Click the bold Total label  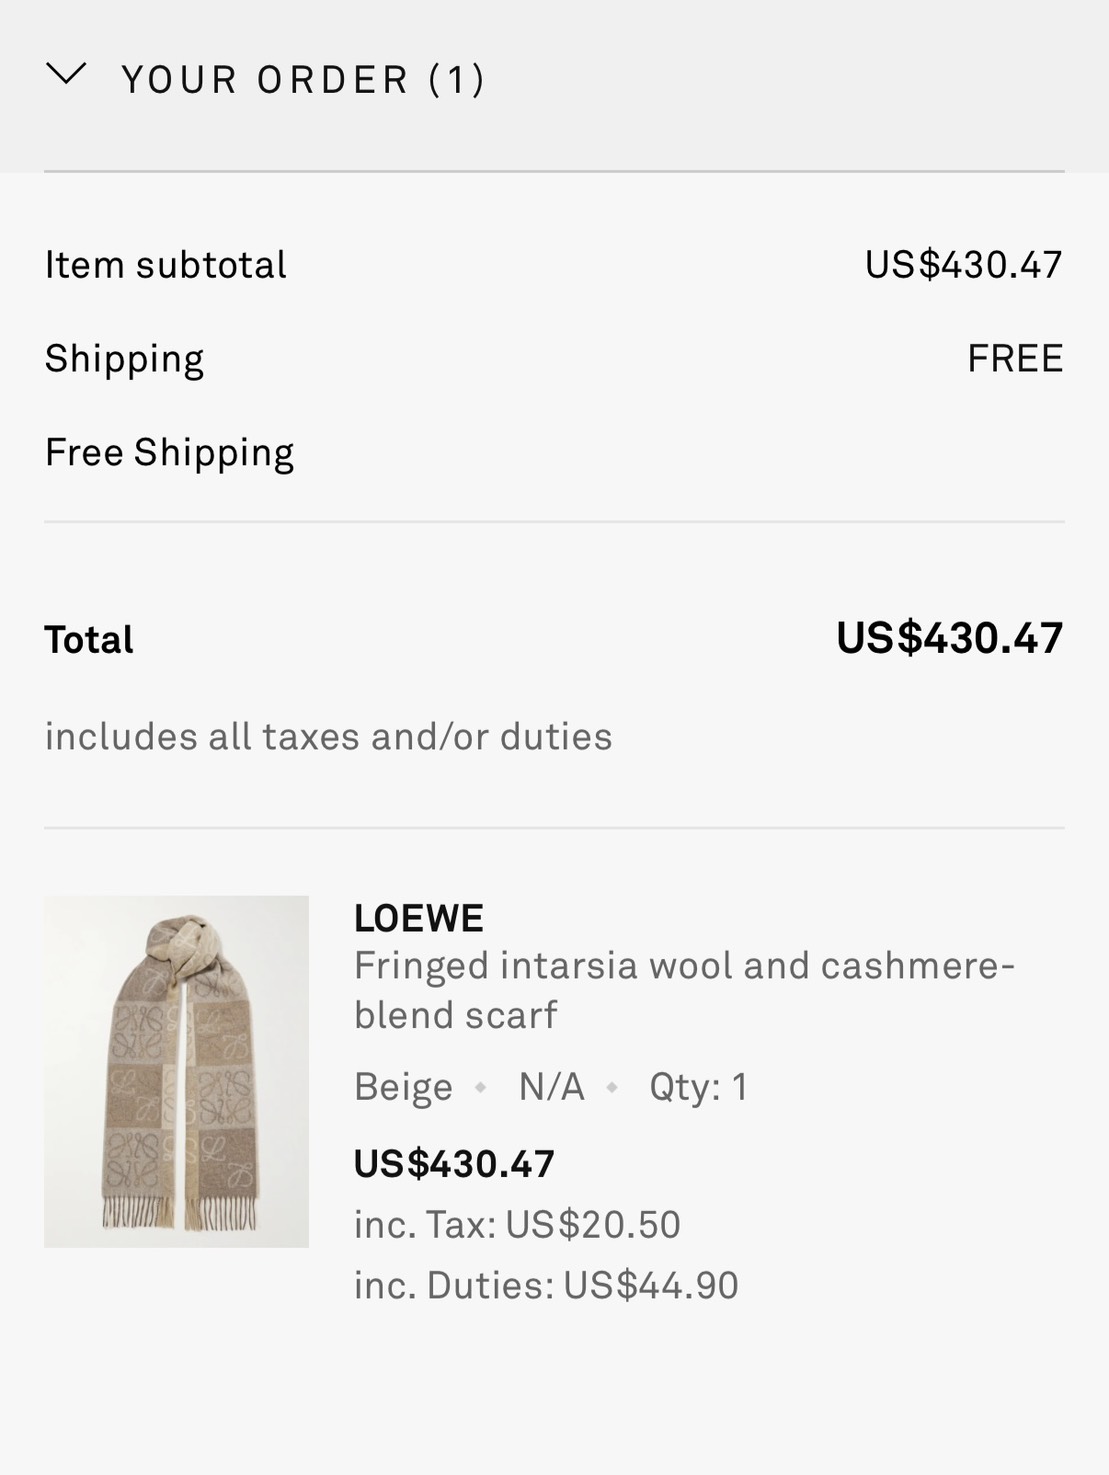89,640
